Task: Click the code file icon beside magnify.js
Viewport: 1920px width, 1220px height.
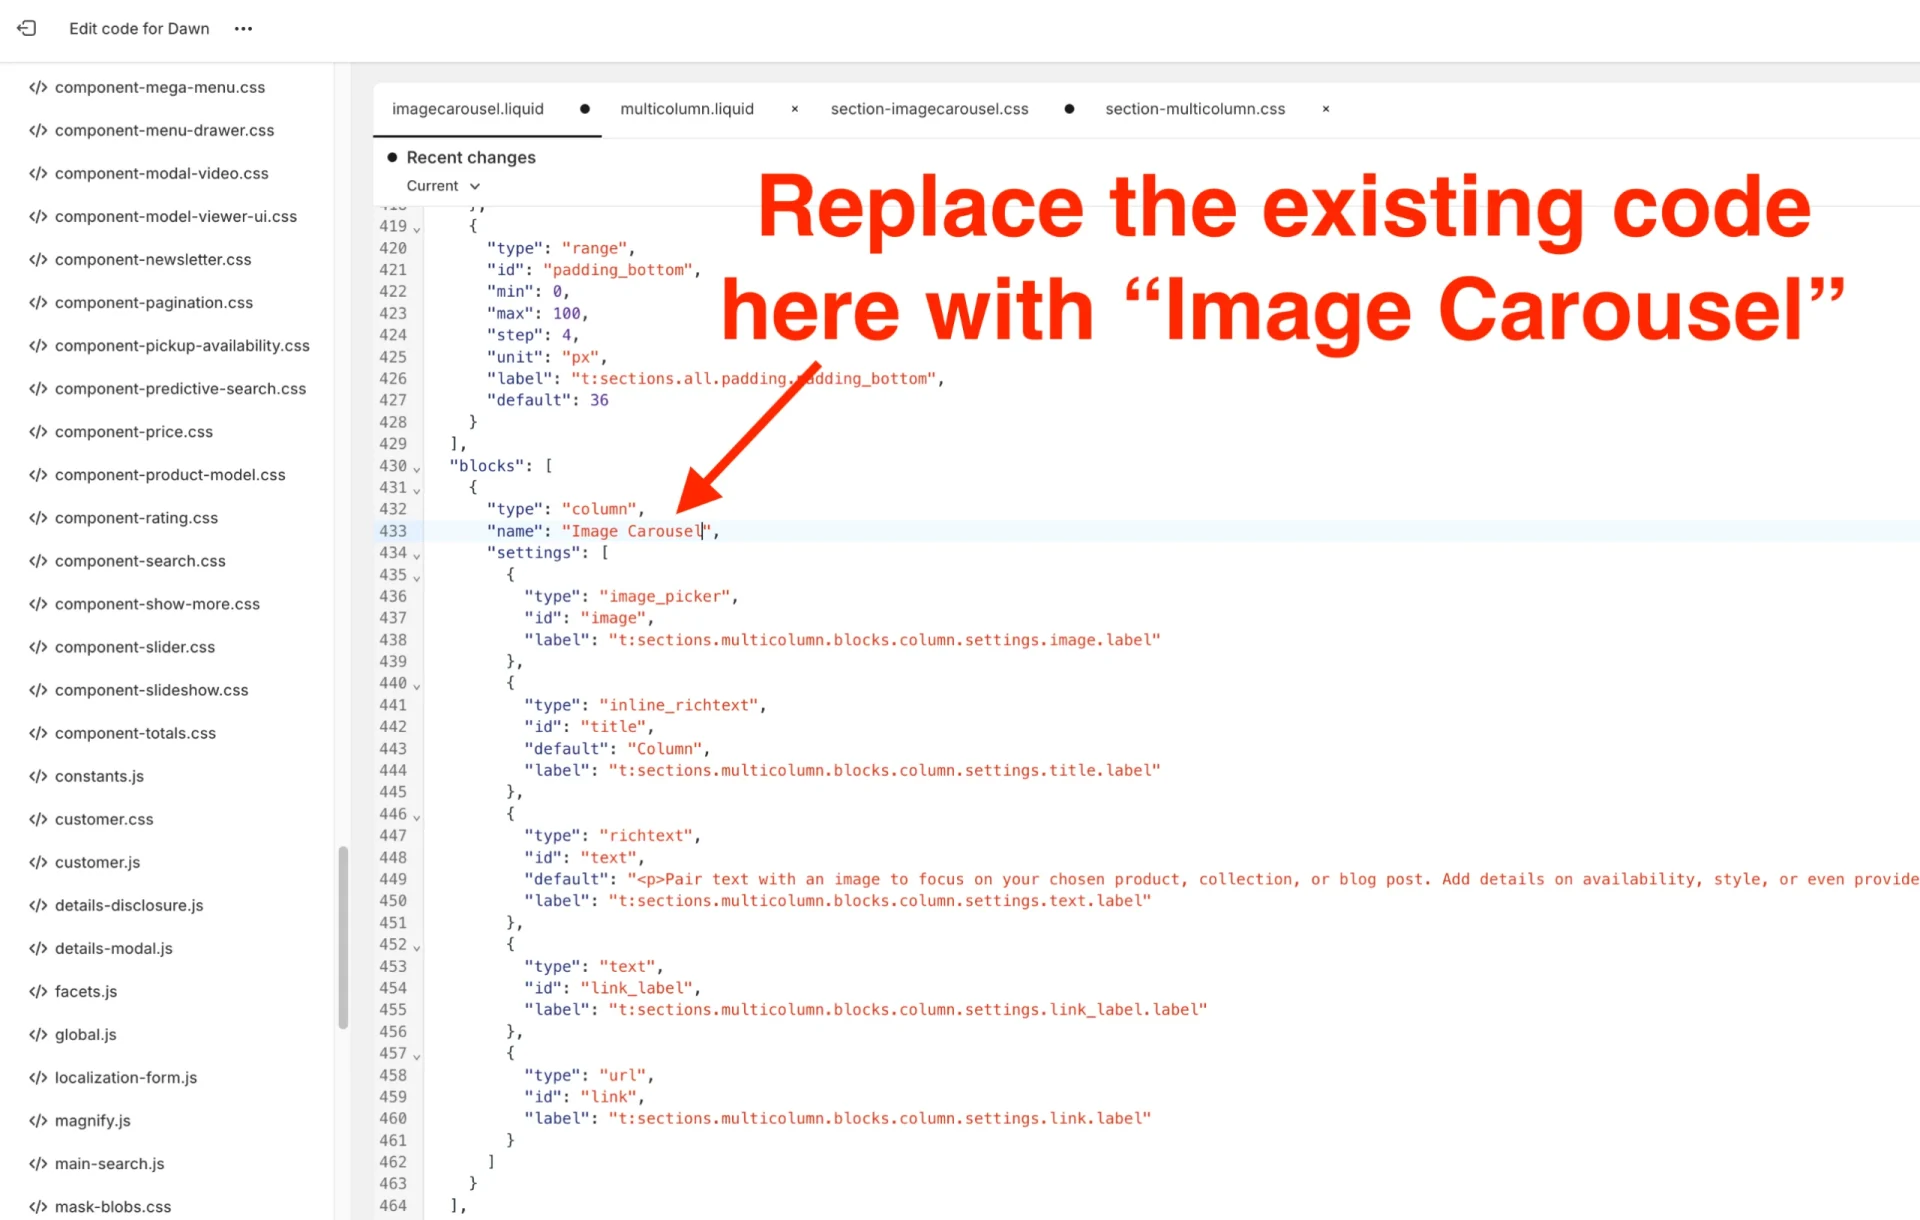Action: point(38,1120)
